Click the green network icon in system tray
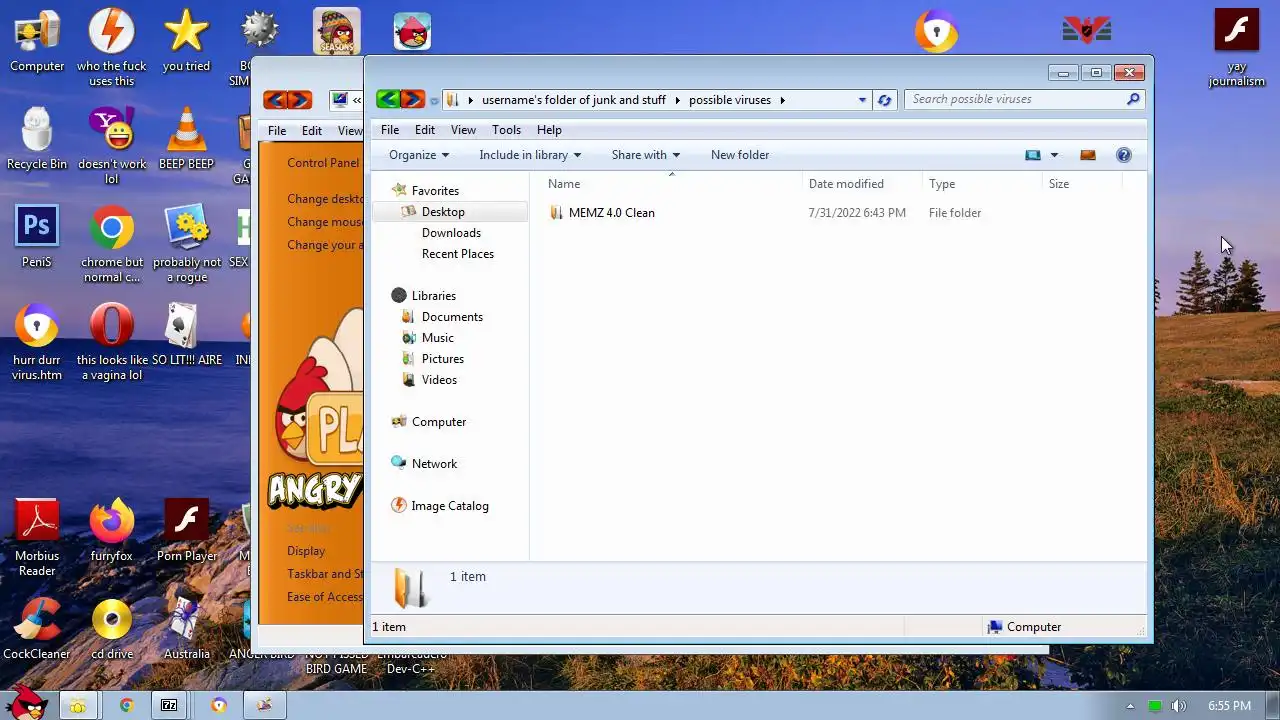This screenshot has width=1280, height=720. 1155,706
